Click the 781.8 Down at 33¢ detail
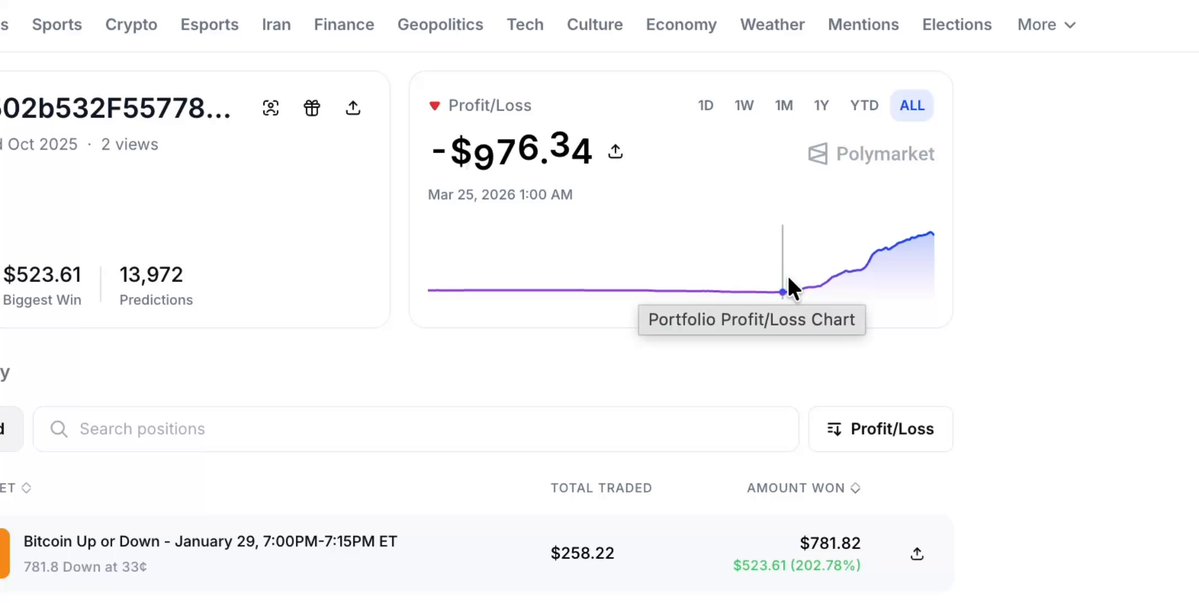The height and width of the screenshot is (603, 1199). click(85, 567)
